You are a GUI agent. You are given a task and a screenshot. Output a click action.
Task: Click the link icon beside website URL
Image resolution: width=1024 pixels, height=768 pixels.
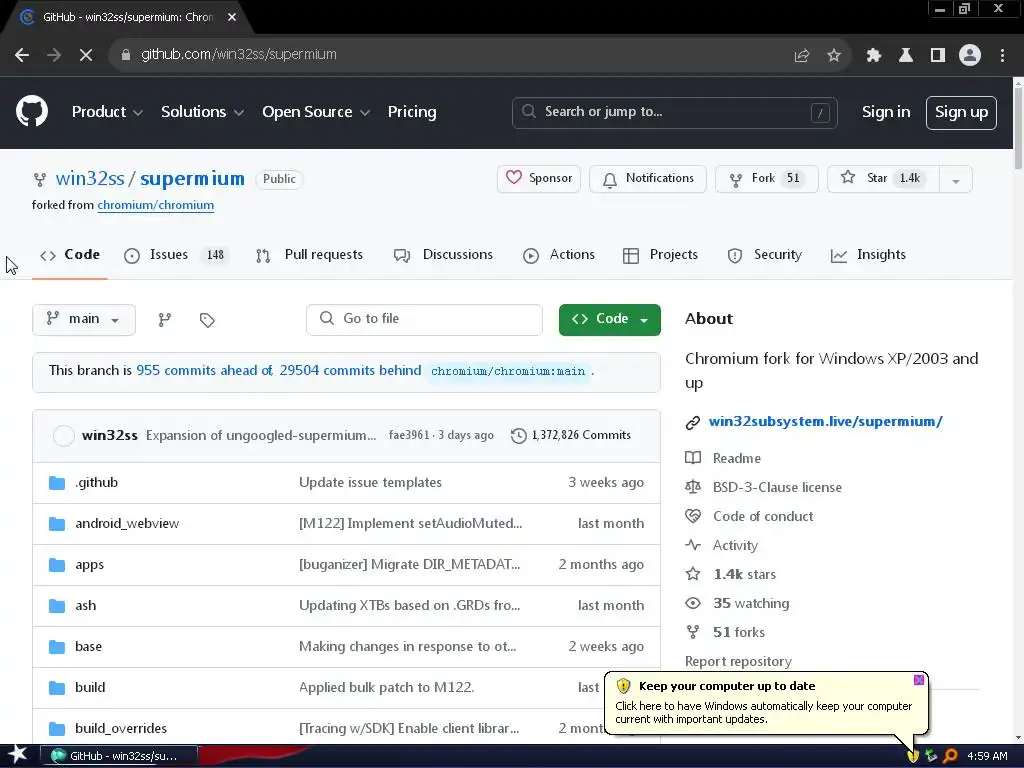693,423
